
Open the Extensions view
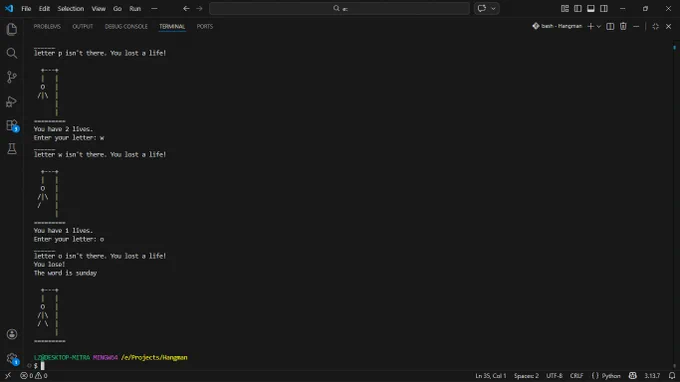tap(12, 126)
